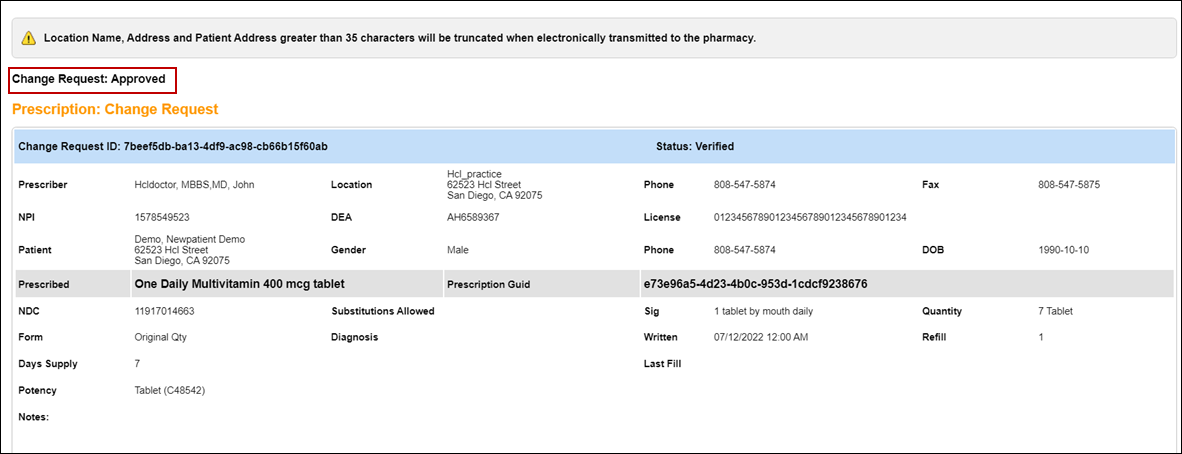Click the prescriber fax number 808-547-5875

click(x=1069, y=185)
